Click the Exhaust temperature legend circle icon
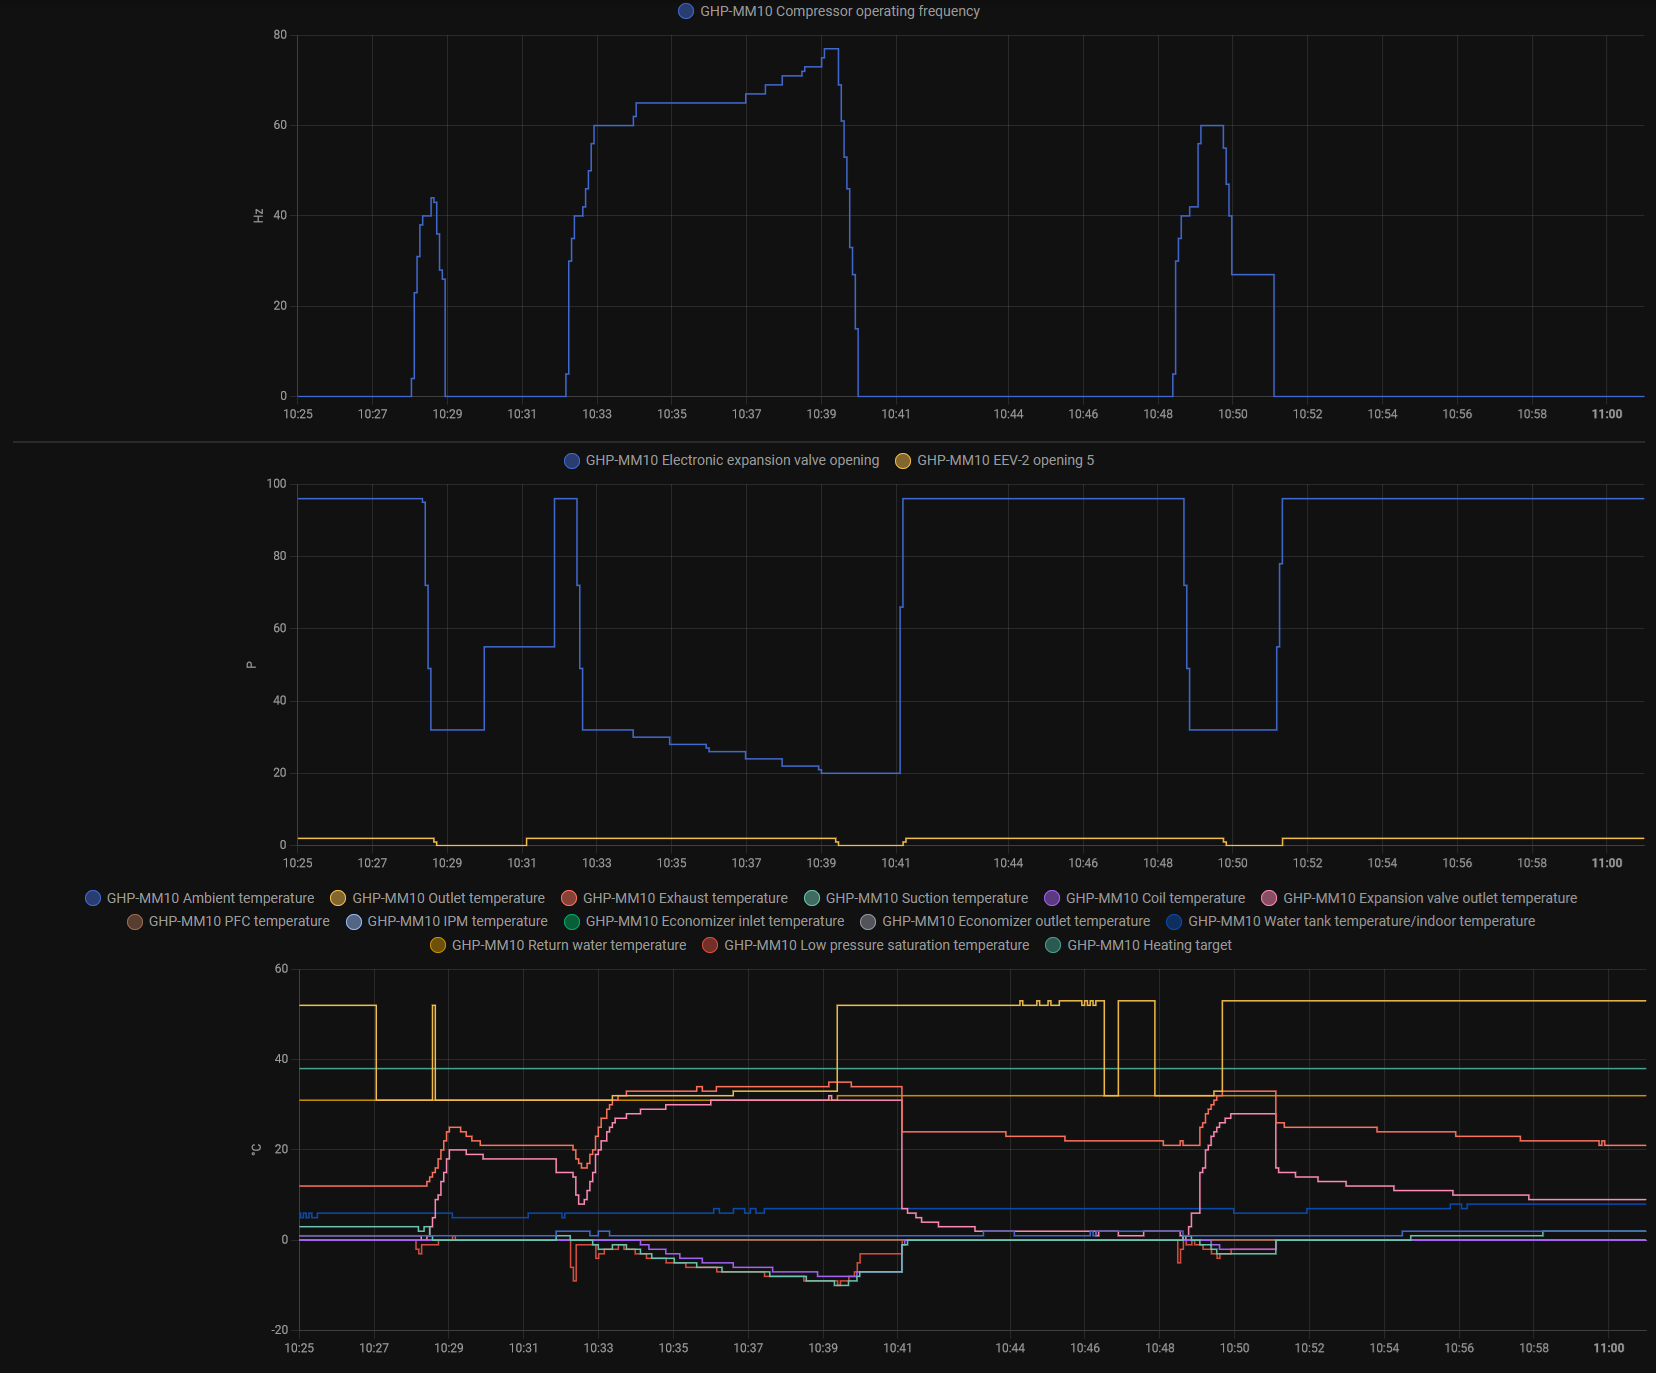Screen dimensions: 1656x1373 (569, 899)
